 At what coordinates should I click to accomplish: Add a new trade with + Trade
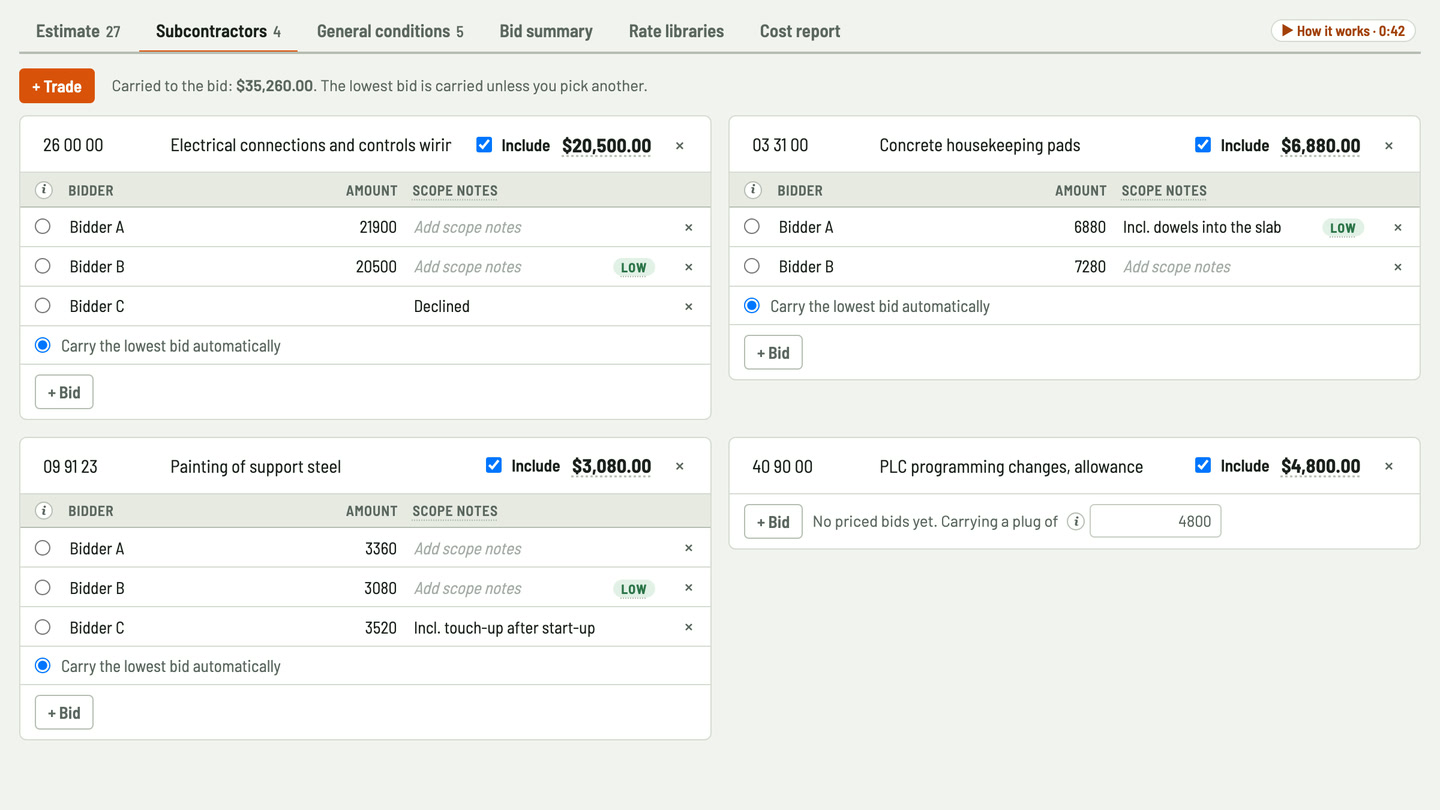[57, 86]
